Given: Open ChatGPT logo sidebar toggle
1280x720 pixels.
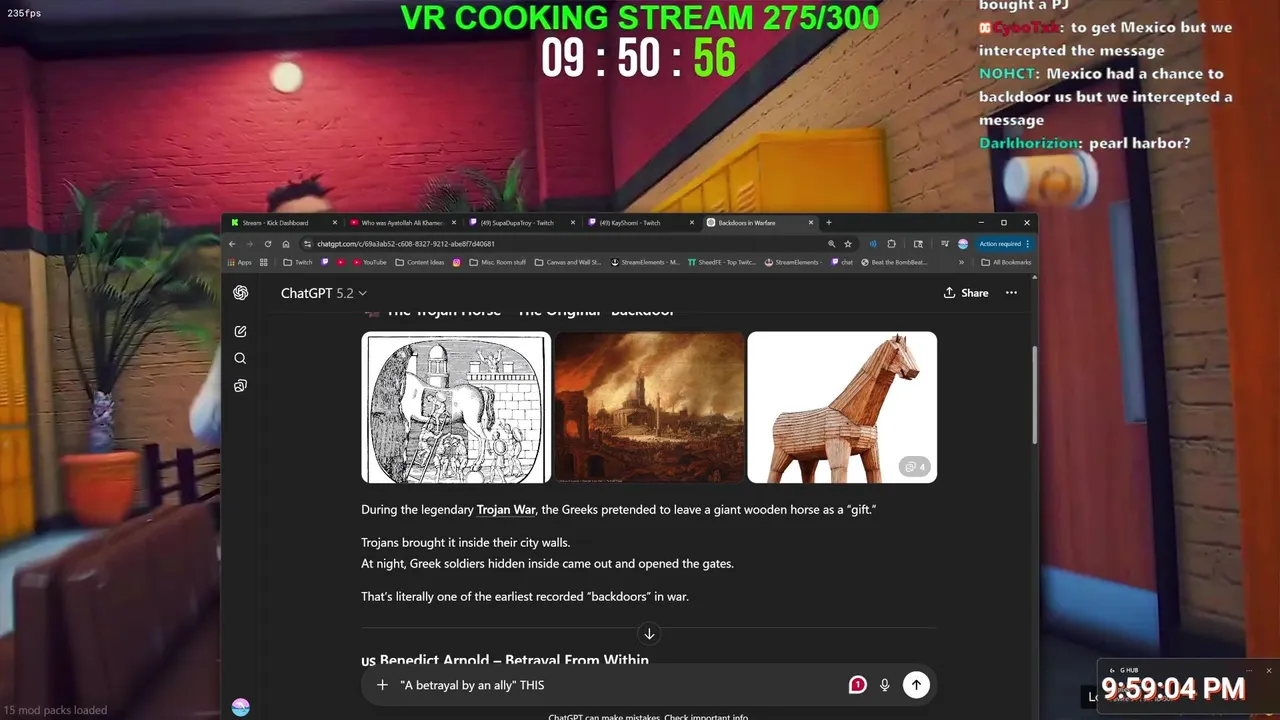Looking at the screenshot, I should (x=240, y=293).
